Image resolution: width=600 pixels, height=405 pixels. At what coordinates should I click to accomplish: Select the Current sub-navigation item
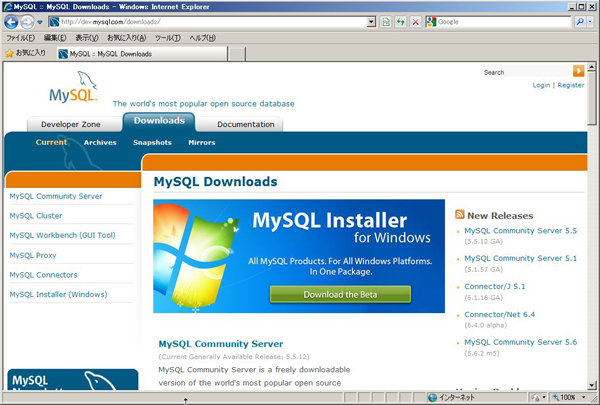pos(51,142)
